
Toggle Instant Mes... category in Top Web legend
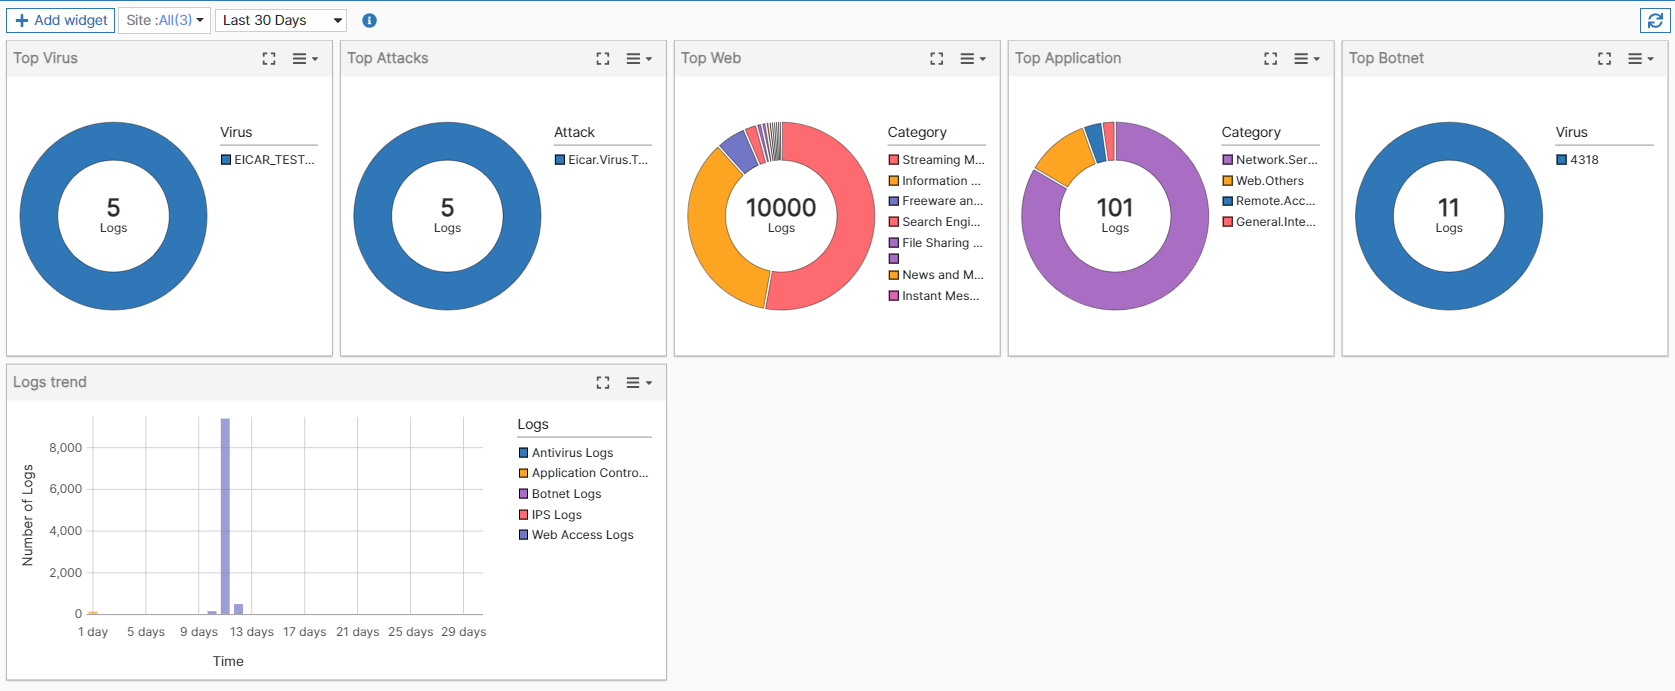pyautogui.click(x=935, y=296)
